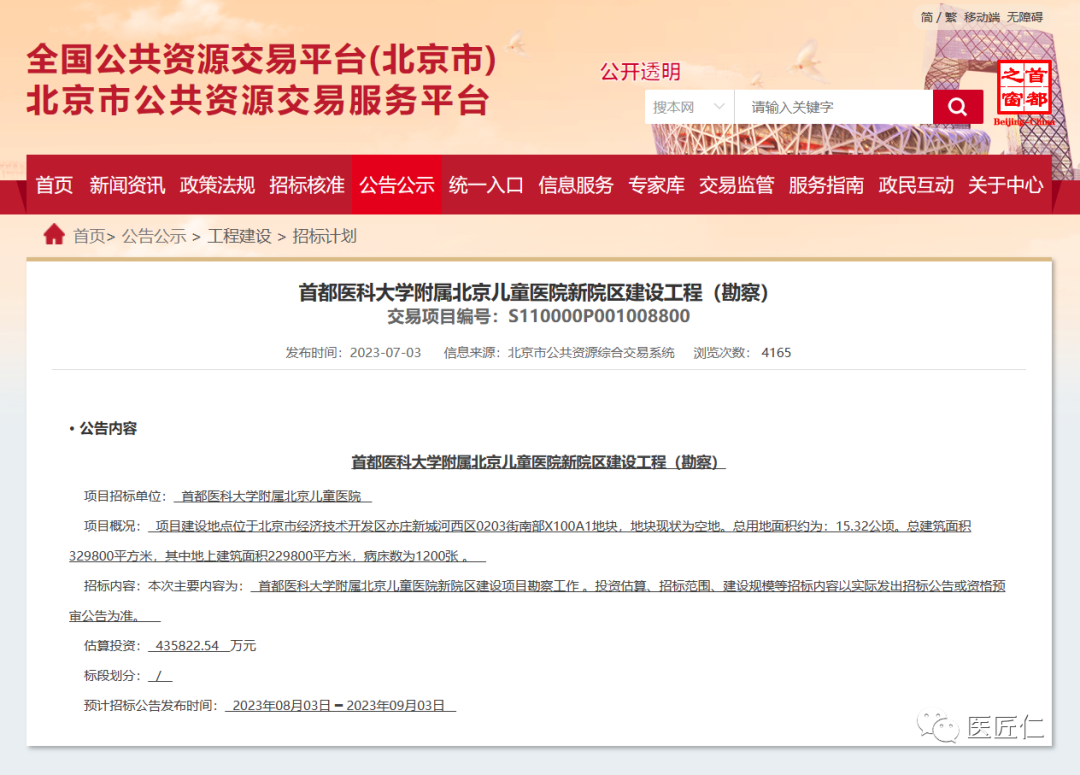Open the 专家库 navigation tab

(656, 185)
